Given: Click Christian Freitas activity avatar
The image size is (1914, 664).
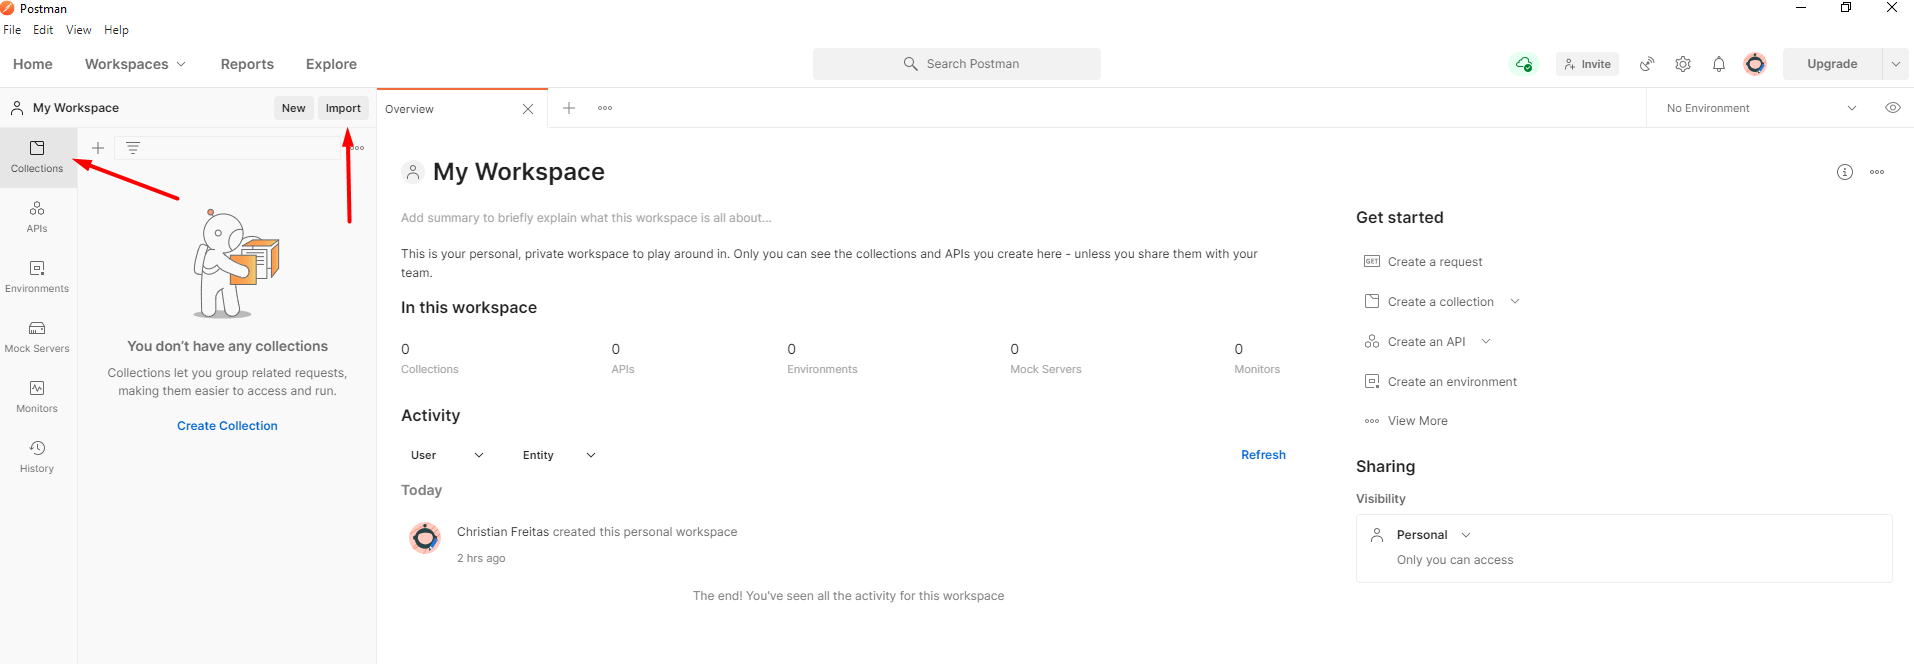Looking at the screenshot, I should click(425, 538).
